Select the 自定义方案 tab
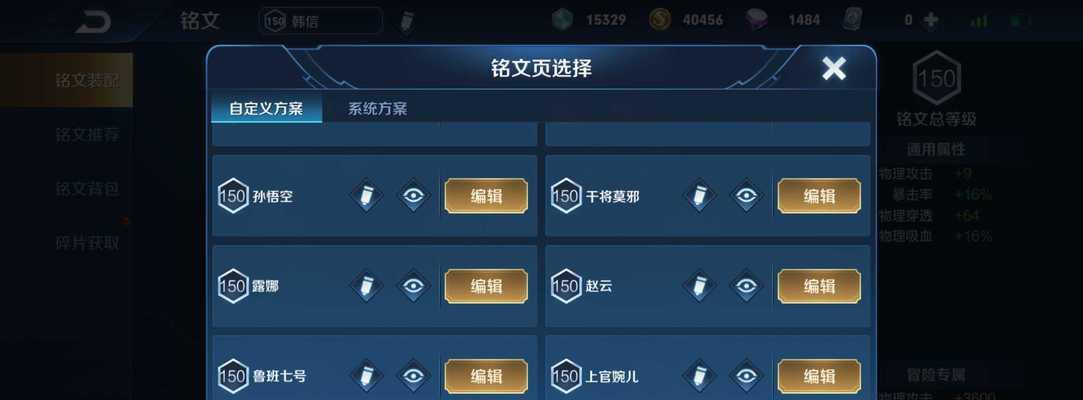The height and width of the screenshot is (400, 1083). point(266,108)
